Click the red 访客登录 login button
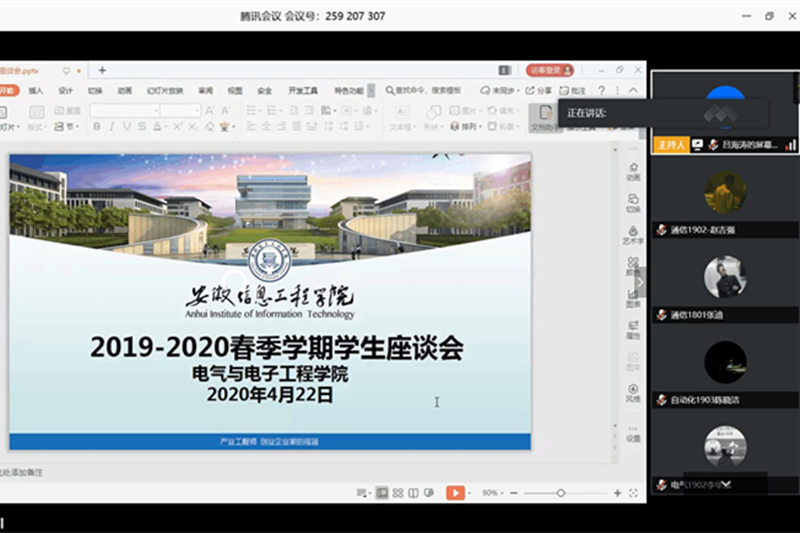Viewport: 800px width, 533px height. point(549,70)
